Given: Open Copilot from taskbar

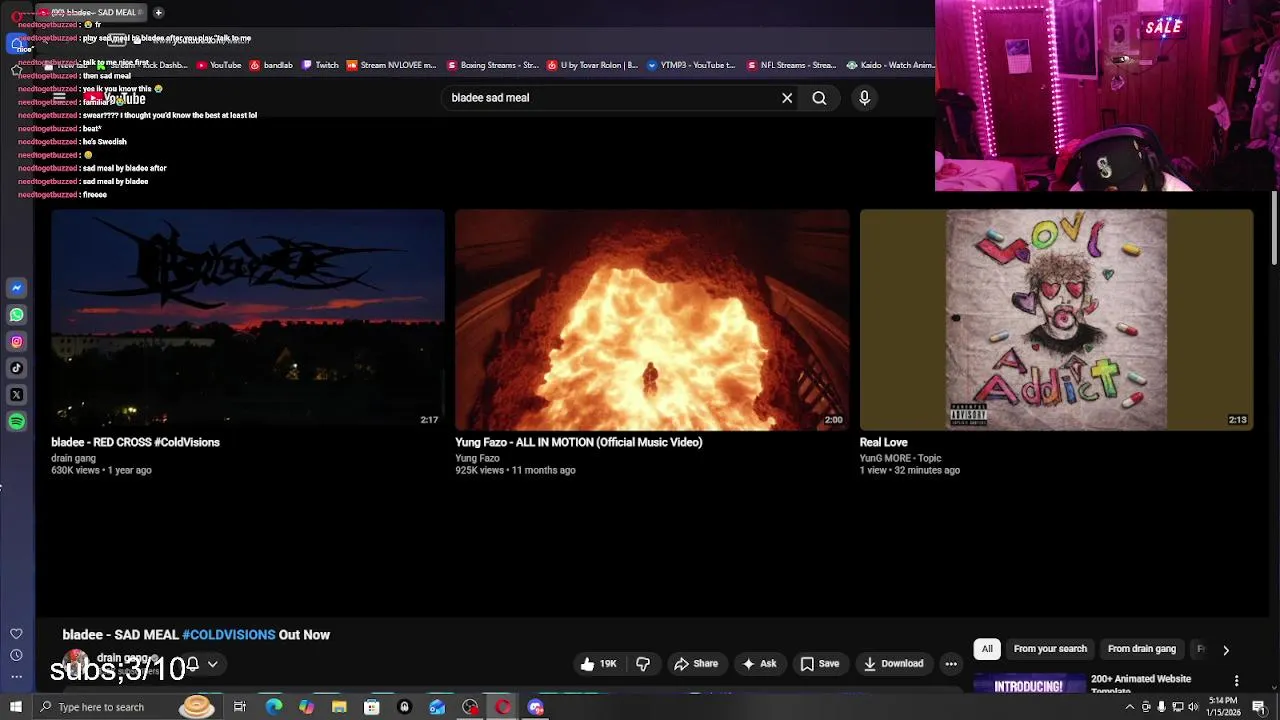Looking at the screenshot, I should pos(306,707).
